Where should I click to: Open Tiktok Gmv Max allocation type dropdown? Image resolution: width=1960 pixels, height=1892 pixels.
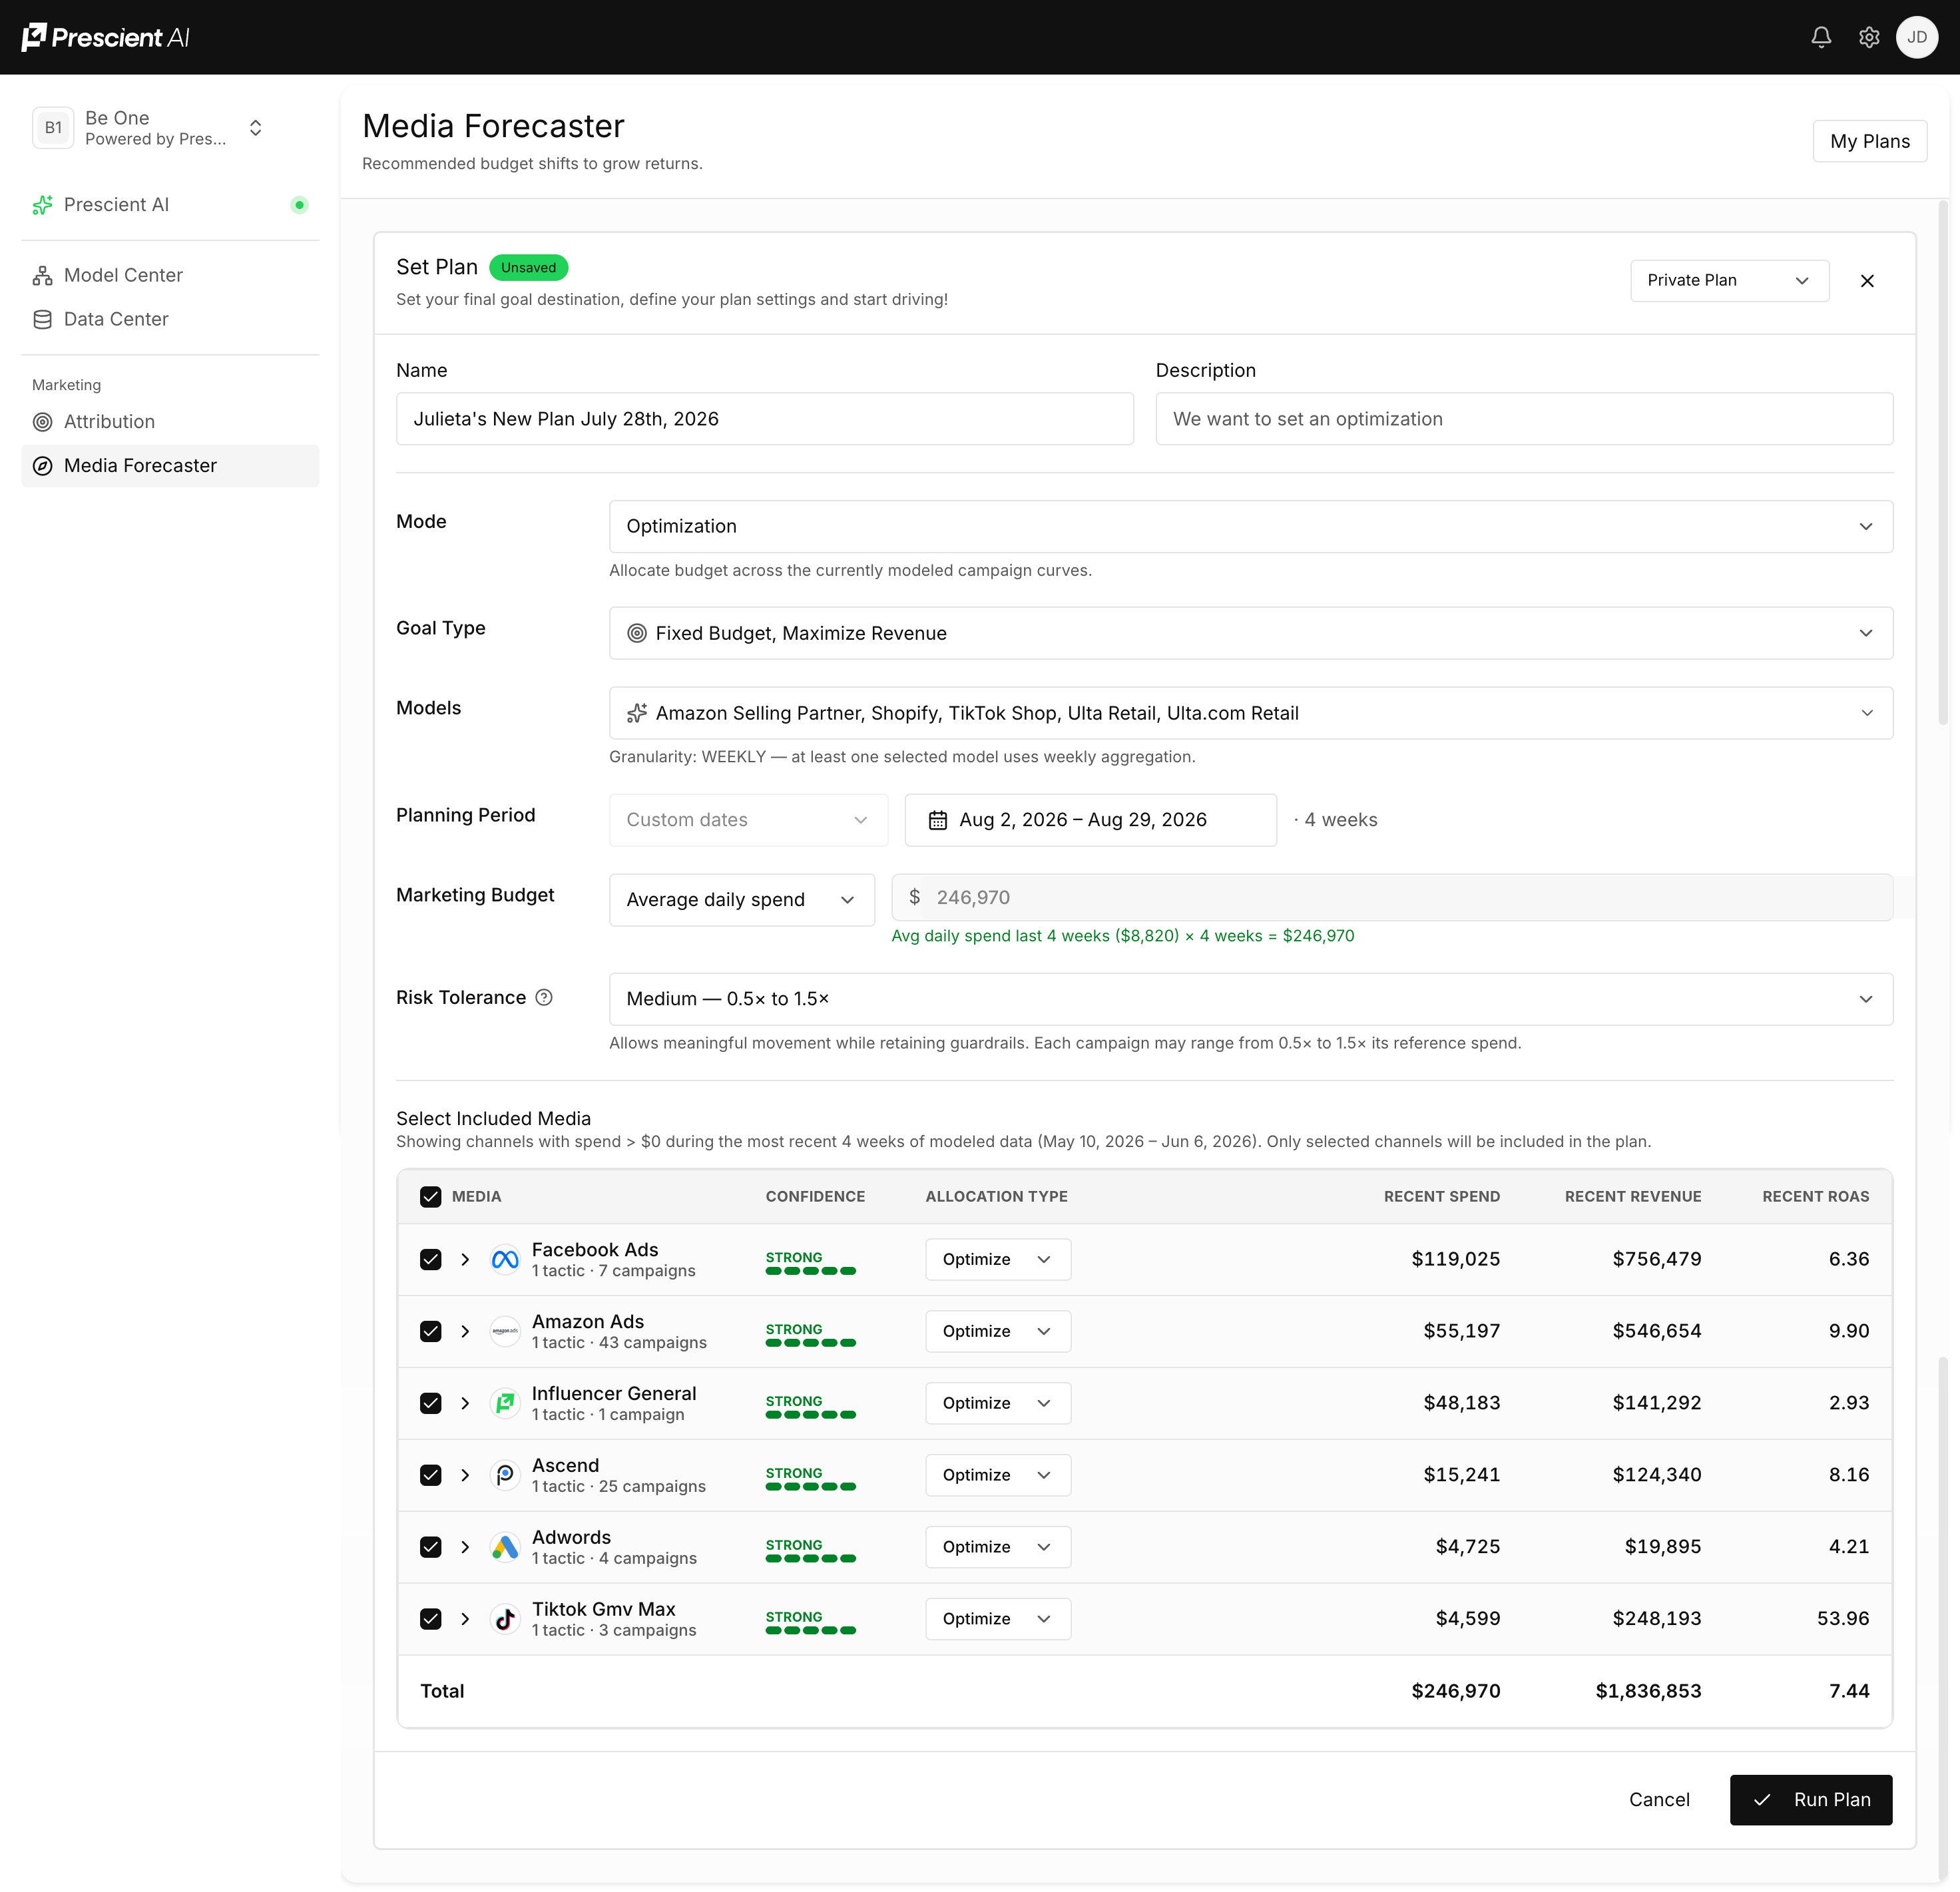click(x=997, y=1619)
